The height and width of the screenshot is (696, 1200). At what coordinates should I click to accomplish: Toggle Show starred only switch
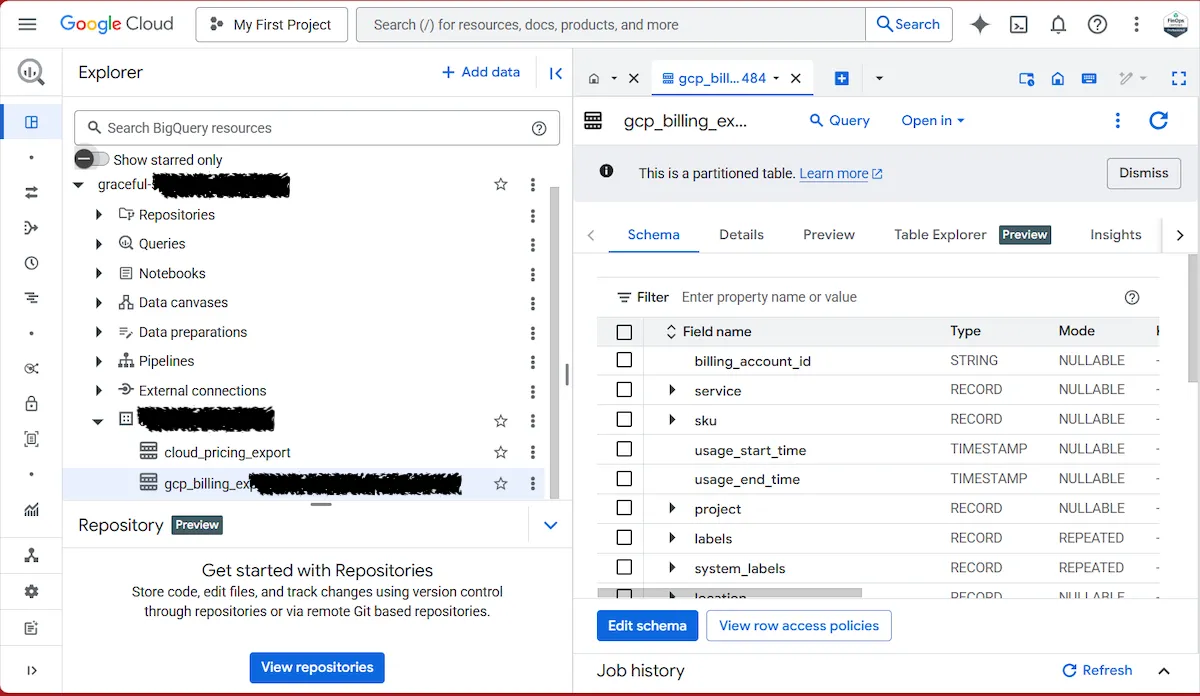pyautogui.click(x=92, y=159)
